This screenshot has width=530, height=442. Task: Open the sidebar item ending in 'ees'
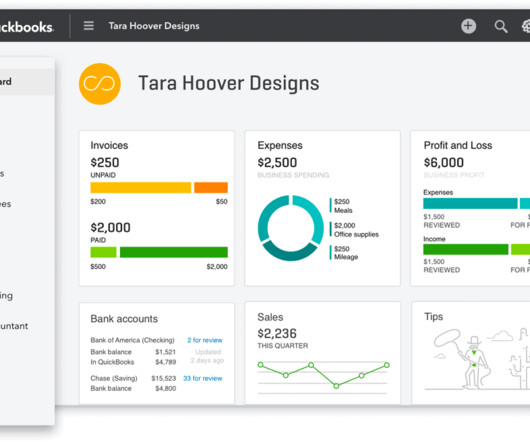6,204
